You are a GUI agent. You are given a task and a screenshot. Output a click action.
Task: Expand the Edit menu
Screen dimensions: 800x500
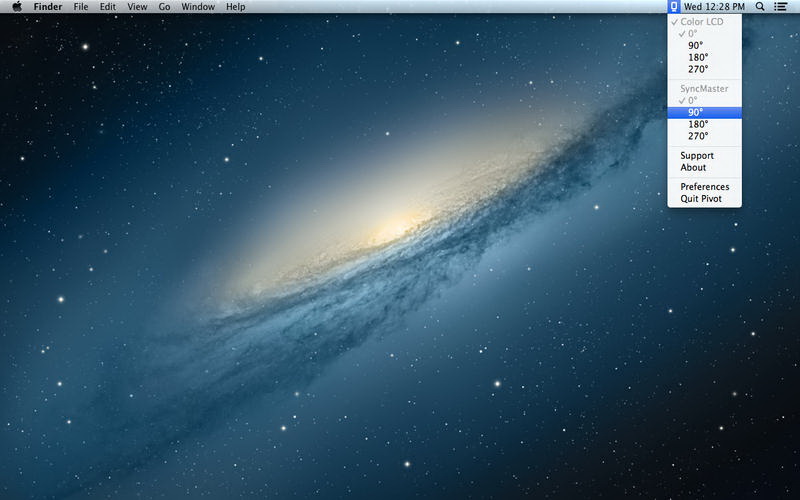pos(108,7)
